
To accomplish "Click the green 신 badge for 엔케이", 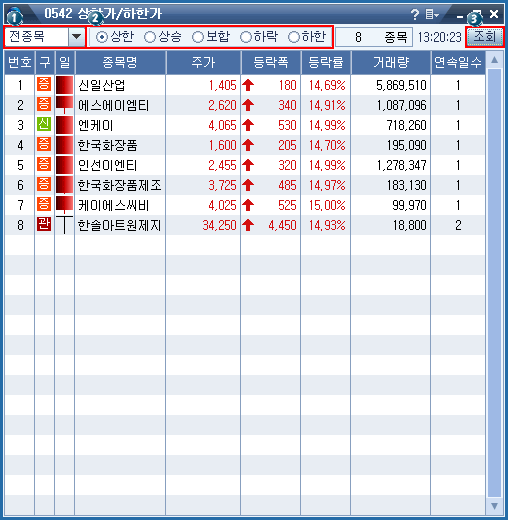I will point(44,124).
